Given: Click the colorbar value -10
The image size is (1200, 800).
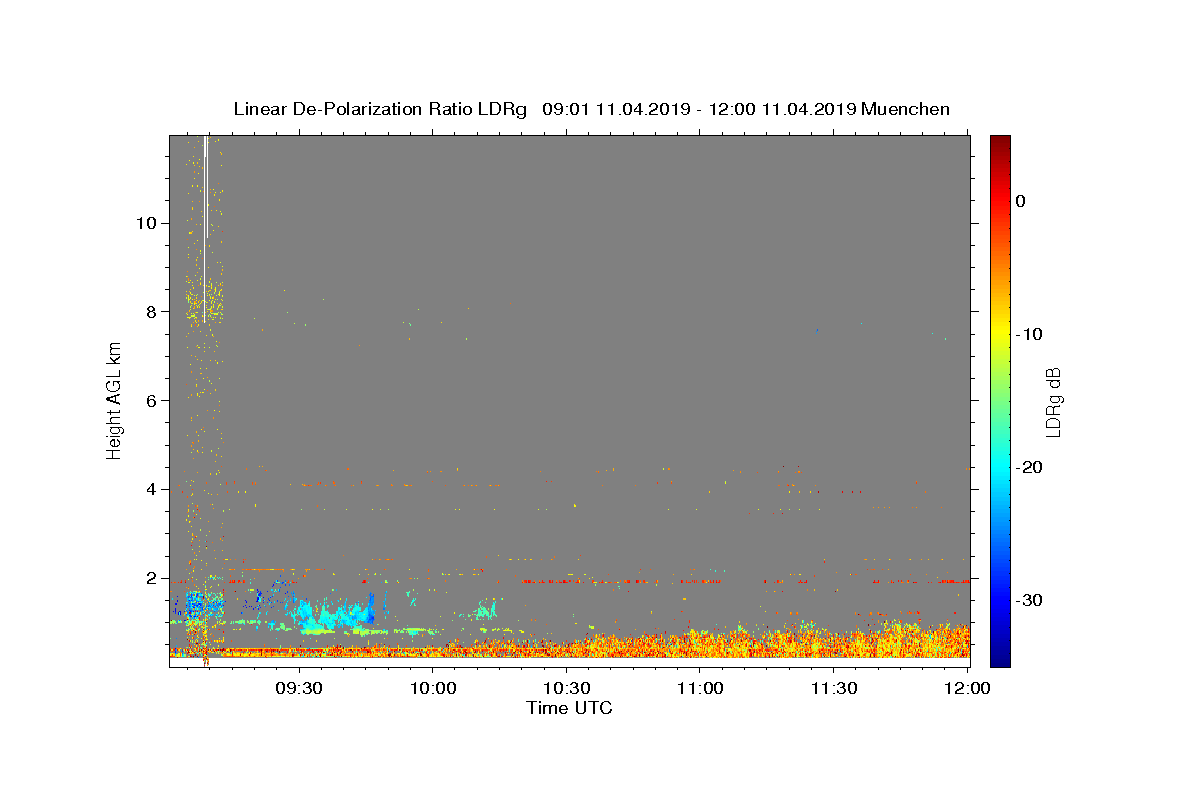Looking at the screenshot, I should (x=1030, y=334).
